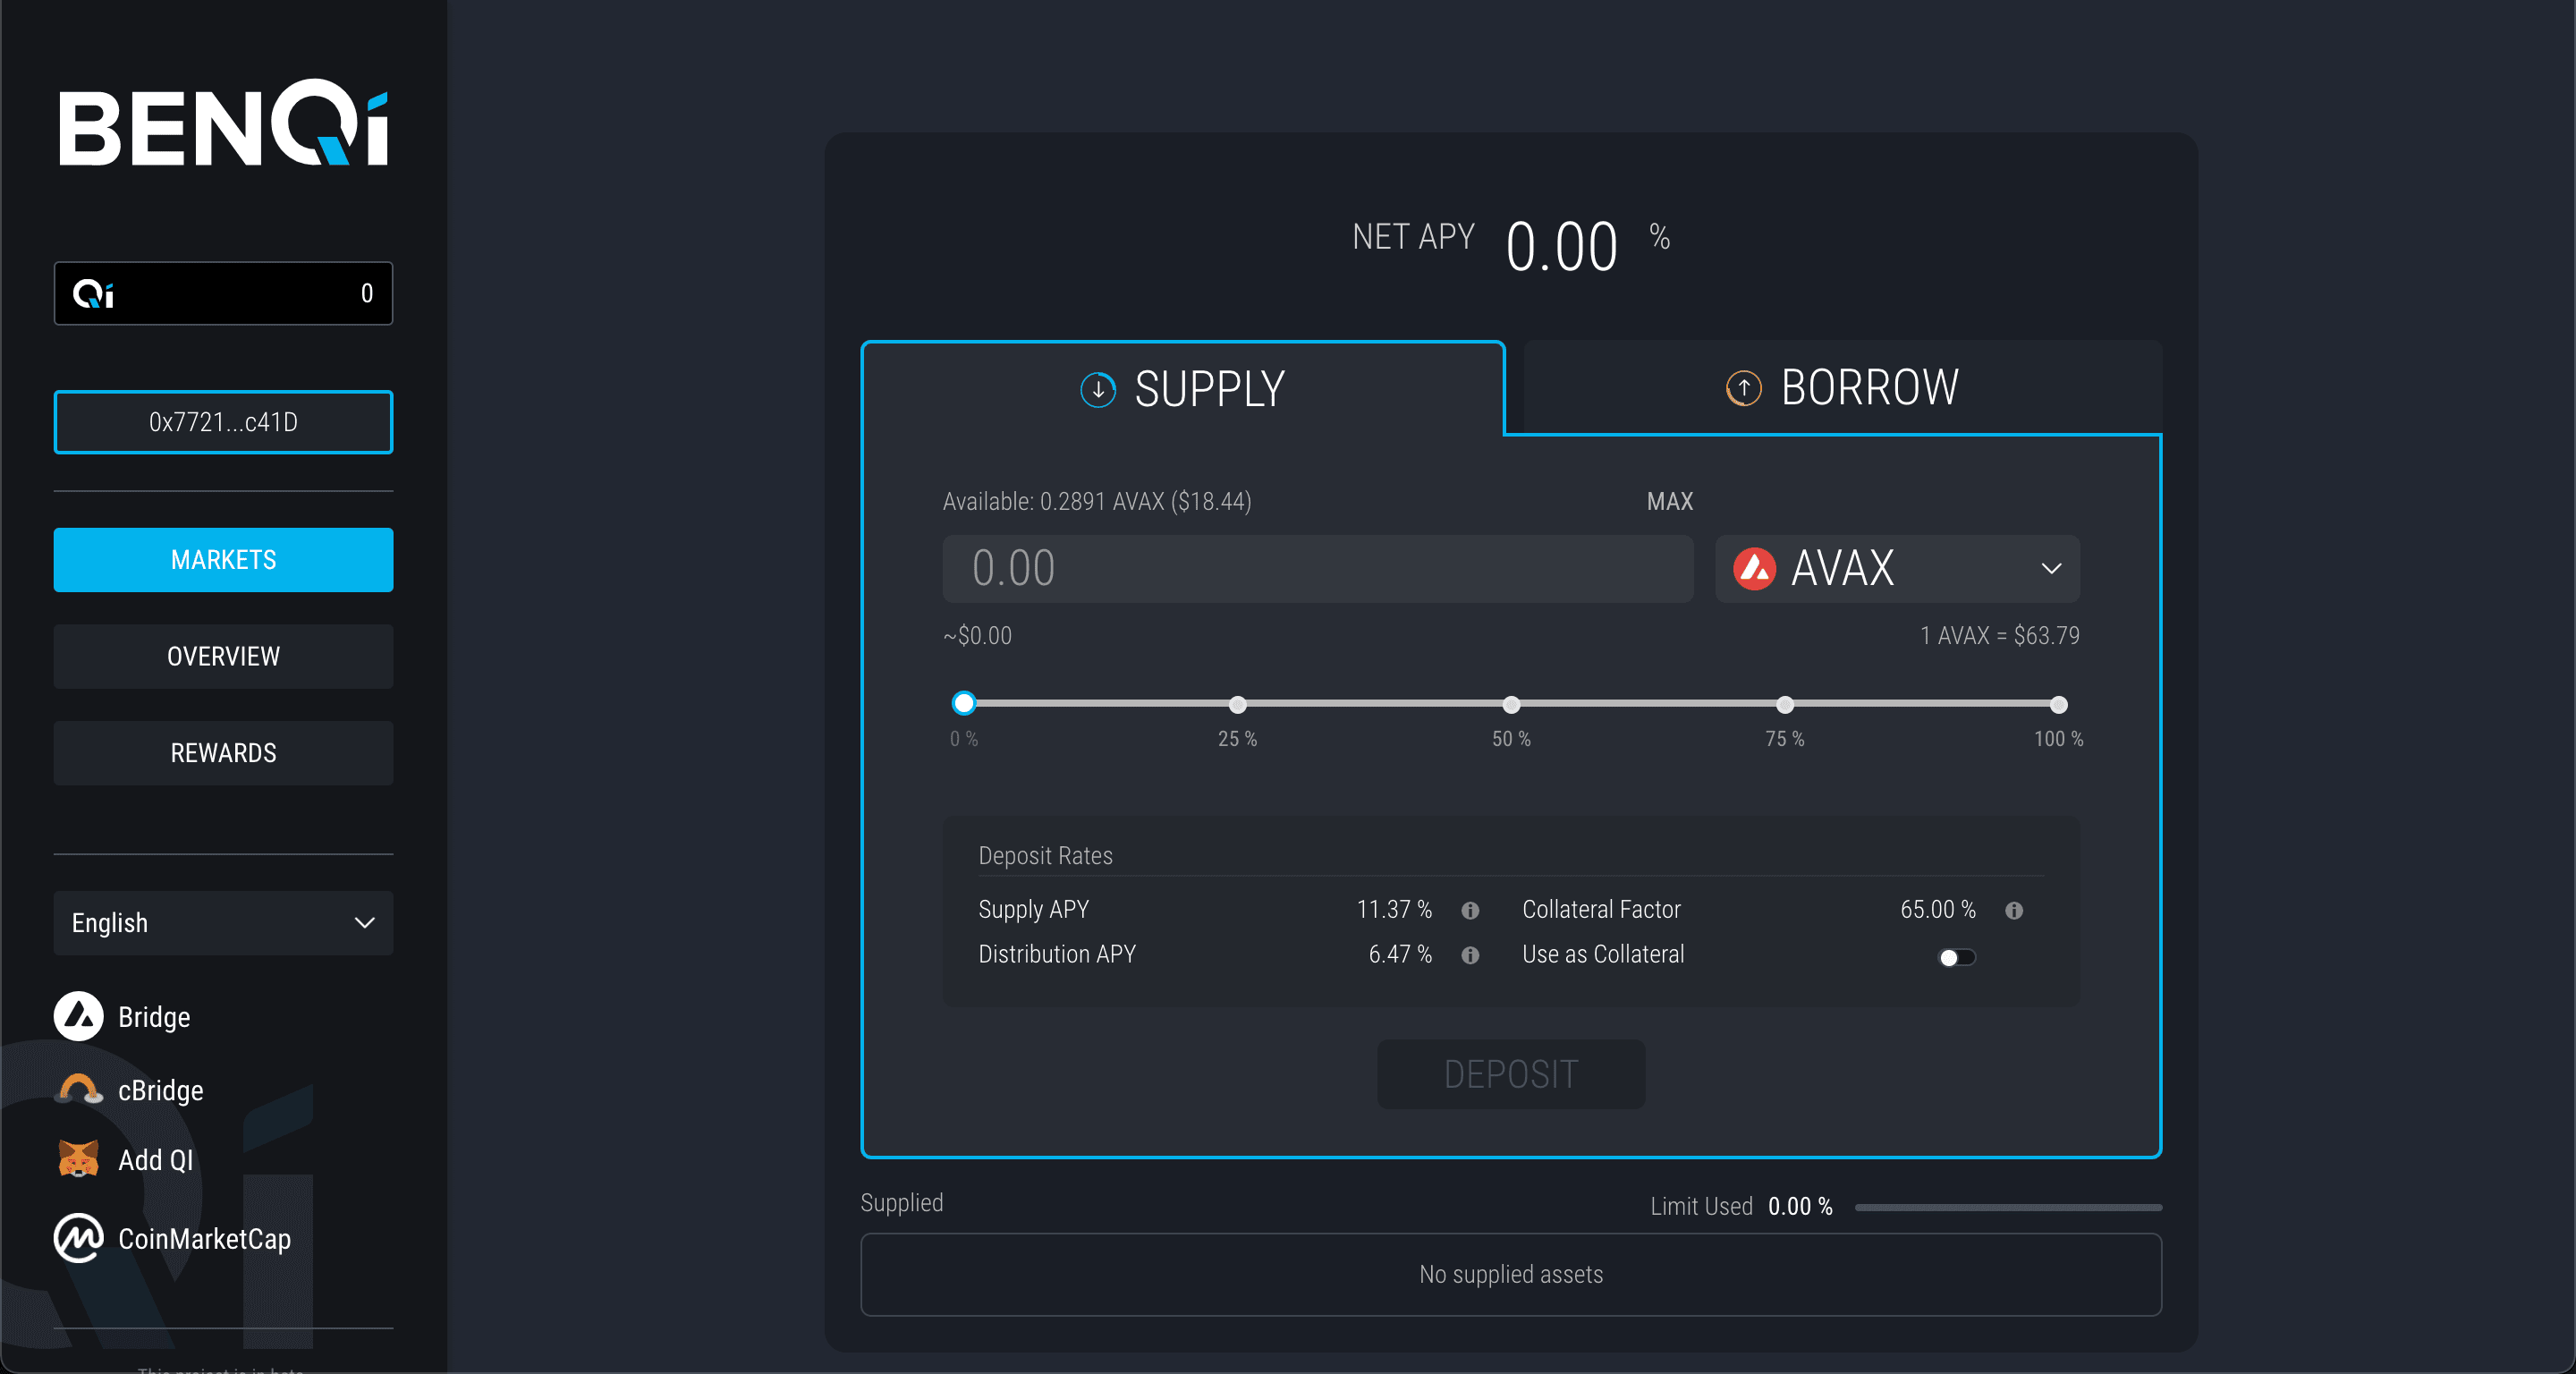Click the 6.47 % Distribution APY value
The height and width of the screenshot is (1374, 2576).
coord(1400,954)
